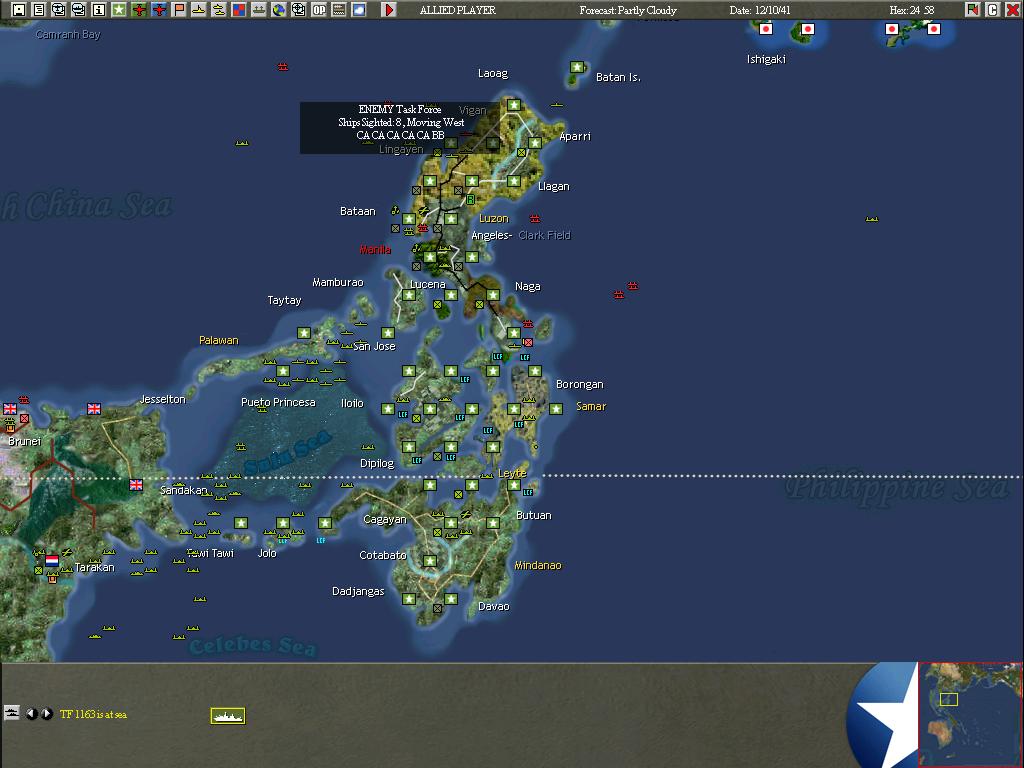Click the Forecast: Partly Cloudy text
The width and height of the screenshot is (1024, 768).
[628, 10]
